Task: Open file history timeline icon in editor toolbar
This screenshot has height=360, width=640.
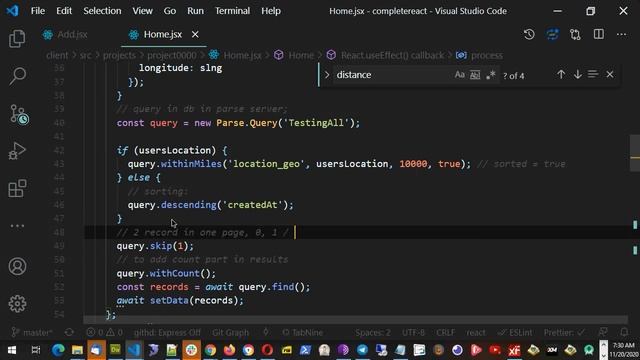Action: click(x=529, y=34)
